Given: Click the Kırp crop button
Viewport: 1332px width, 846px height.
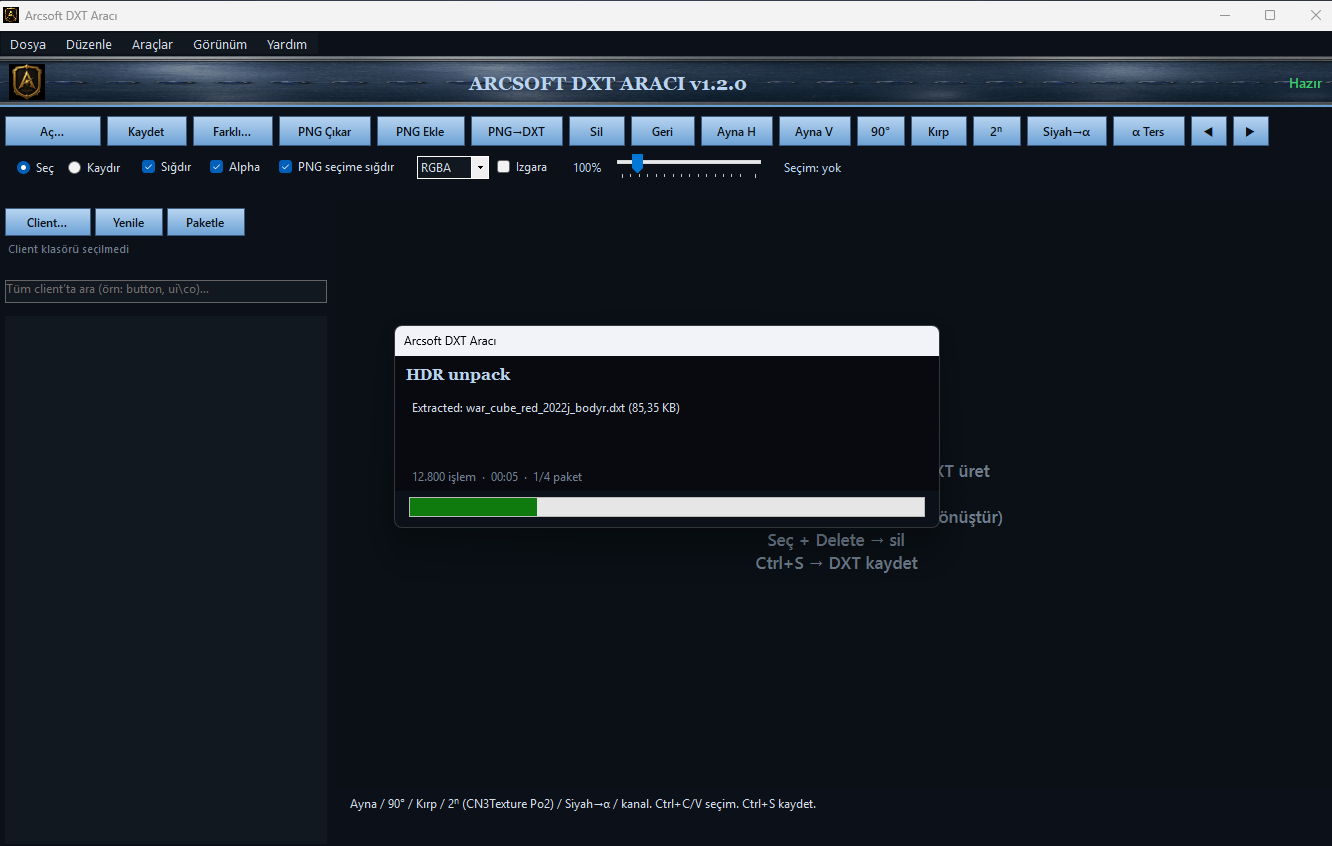Looking at the screenshot, I should (938, 131).
